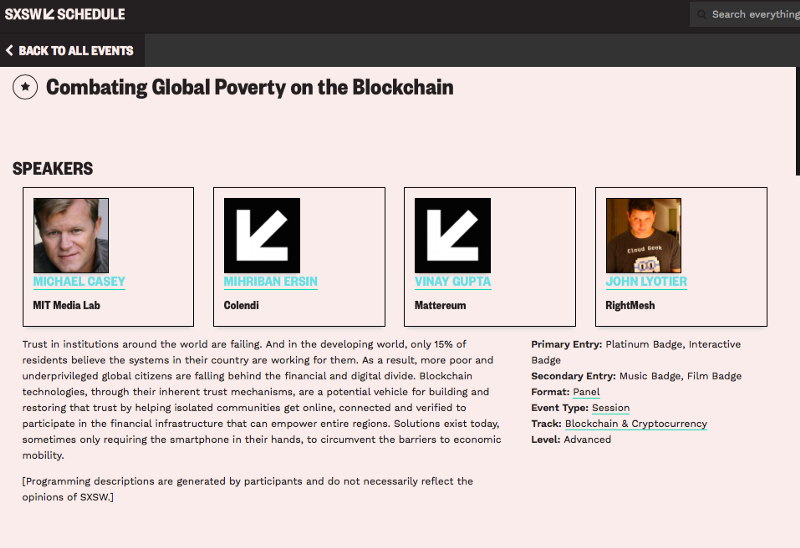
Task: Open Mihriban Ersin's speaker profile link
Action: coord(270,282)
